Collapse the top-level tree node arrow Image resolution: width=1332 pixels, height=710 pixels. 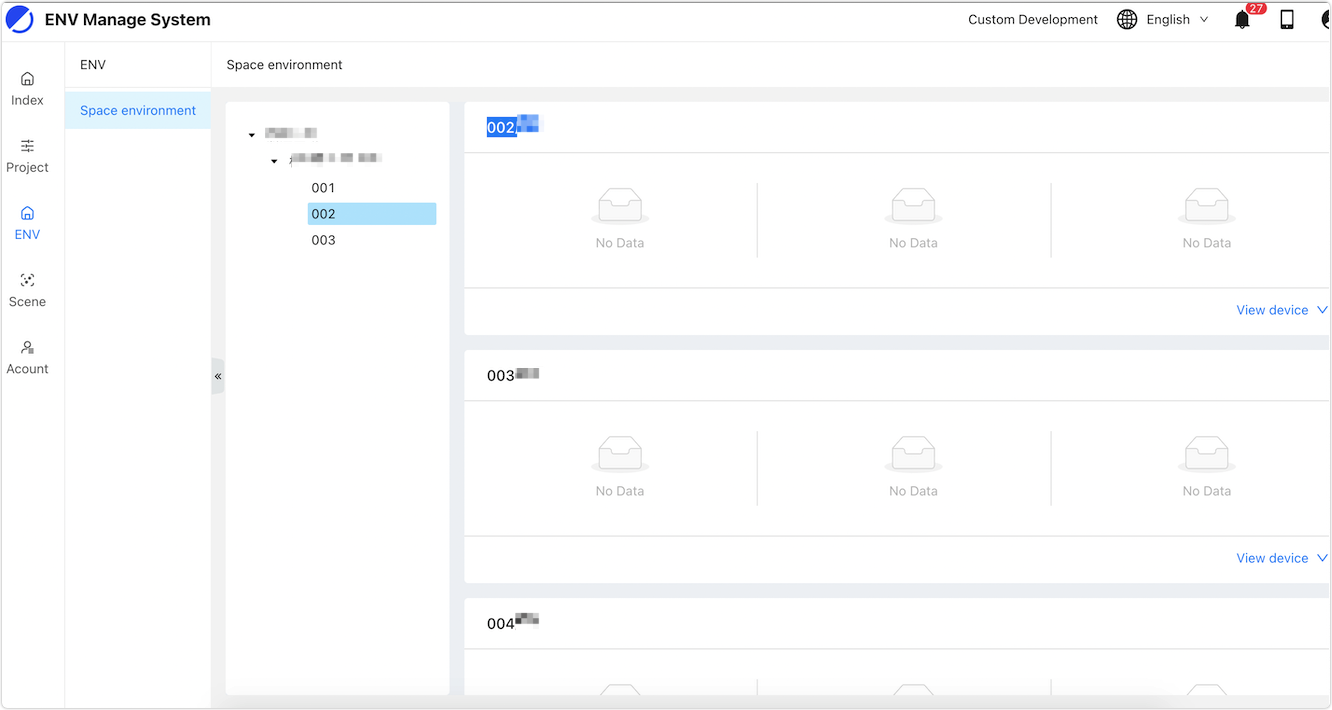coord(252,134)
